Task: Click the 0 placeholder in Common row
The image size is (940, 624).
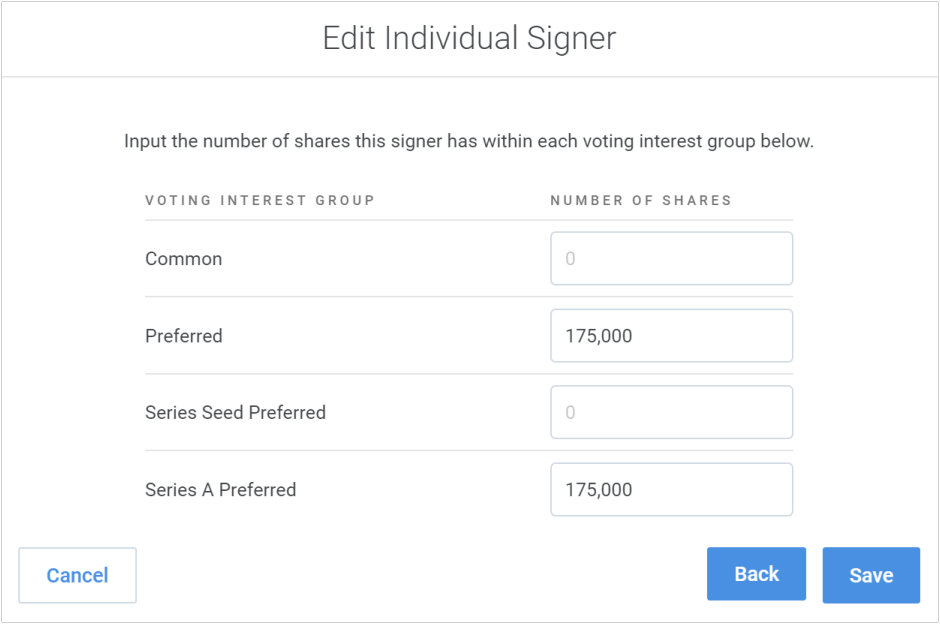Action: coord(570,259)
